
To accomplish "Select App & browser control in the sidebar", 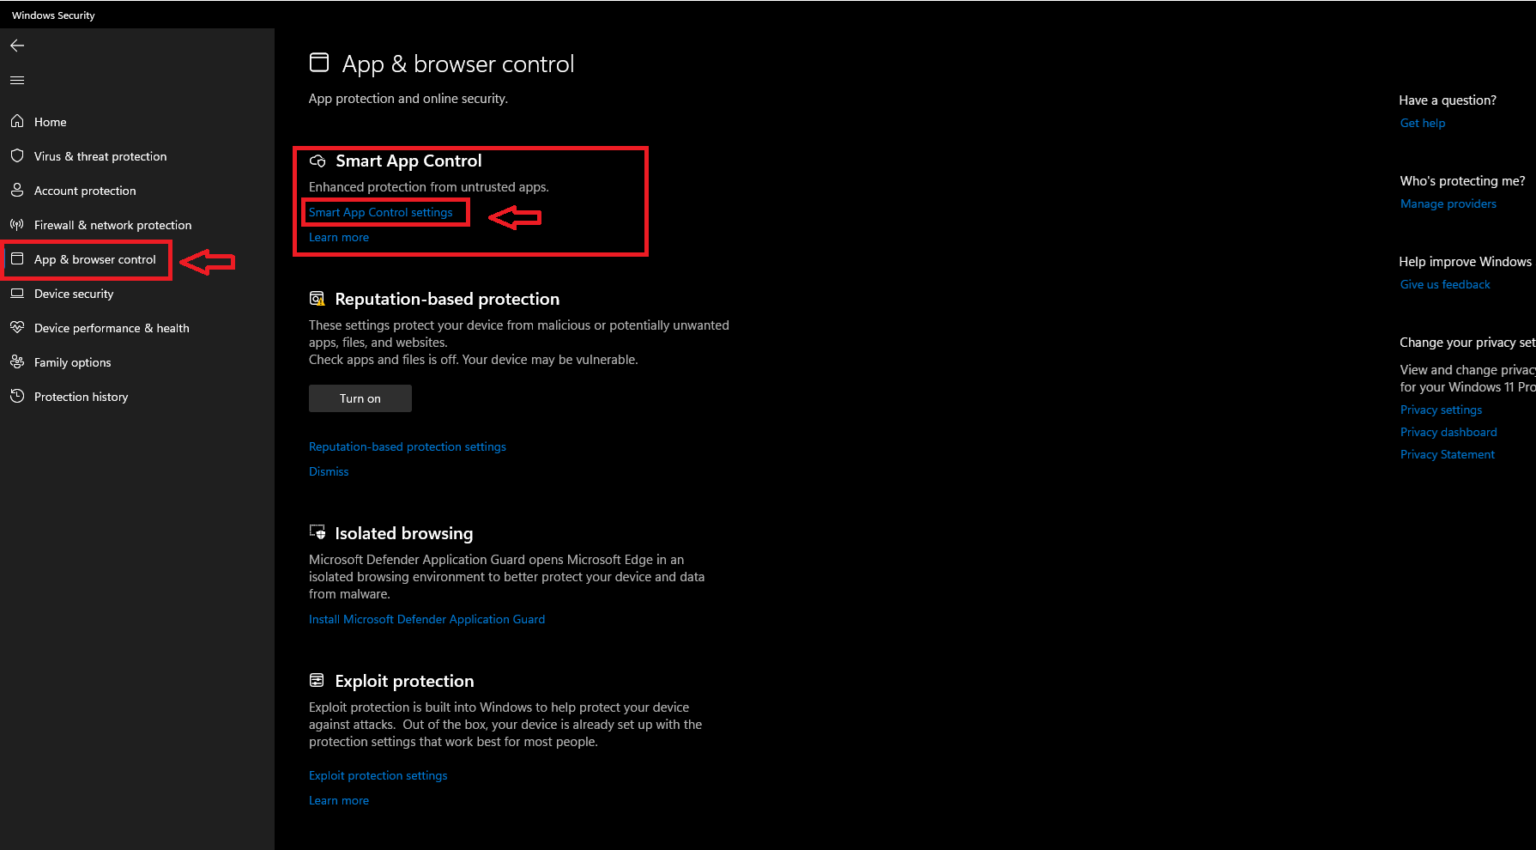I will point(94,259).
